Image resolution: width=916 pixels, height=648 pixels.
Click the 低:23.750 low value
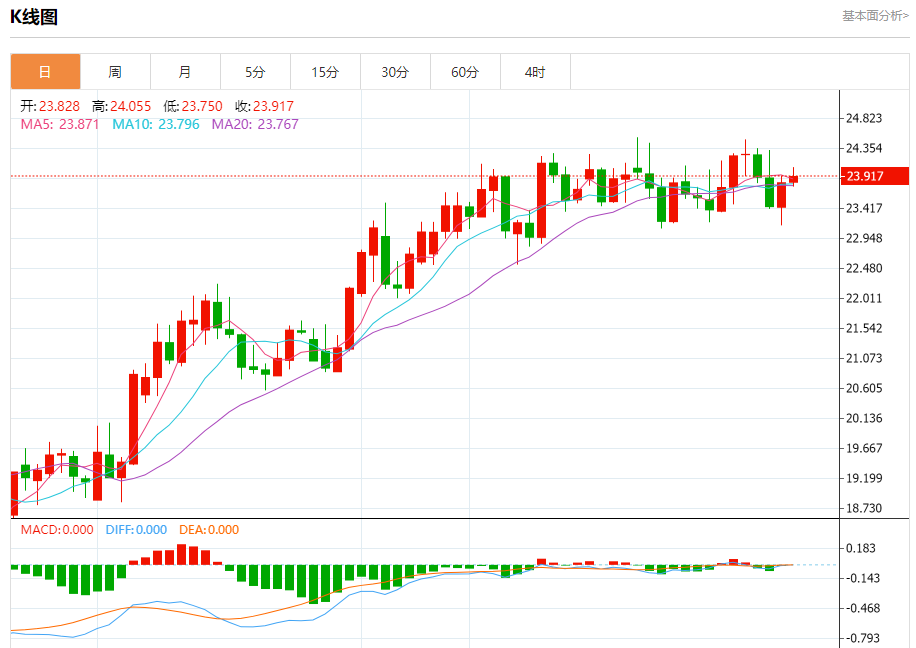pos(193,106)
